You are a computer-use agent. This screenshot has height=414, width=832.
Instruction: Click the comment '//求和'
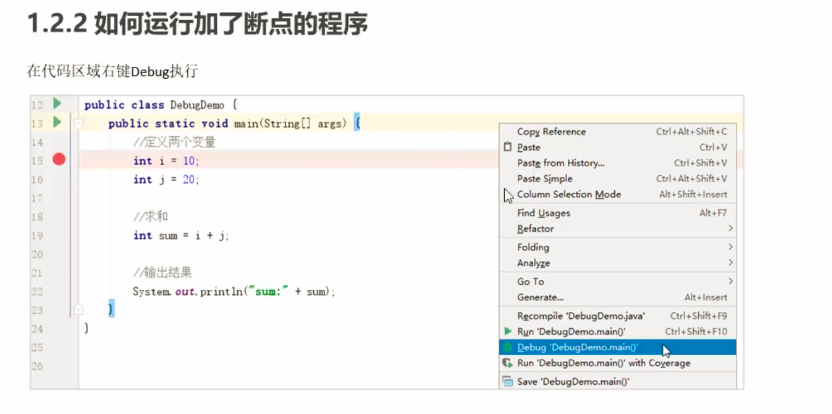151,217
